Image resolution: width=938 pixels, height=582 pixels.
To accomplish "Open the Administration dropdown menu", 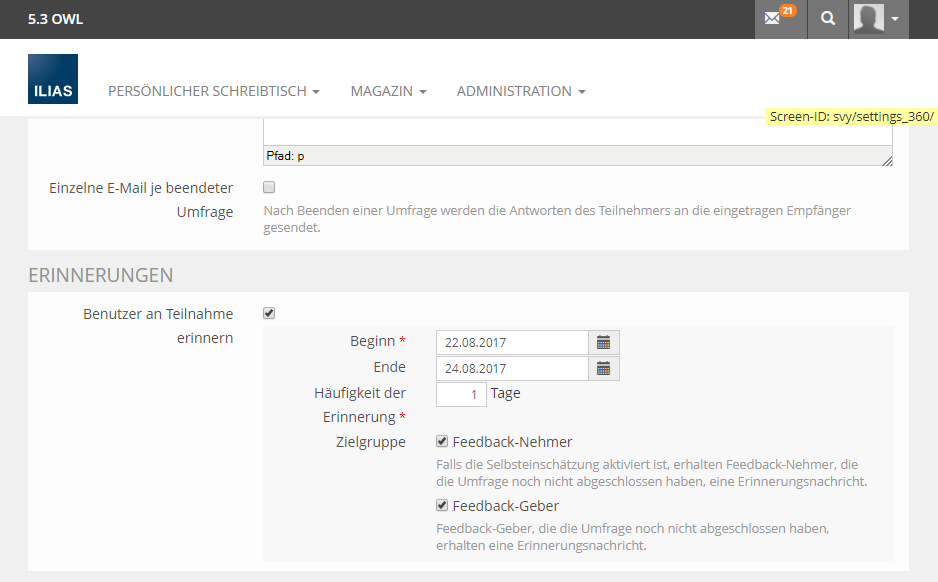I will 520,91.
